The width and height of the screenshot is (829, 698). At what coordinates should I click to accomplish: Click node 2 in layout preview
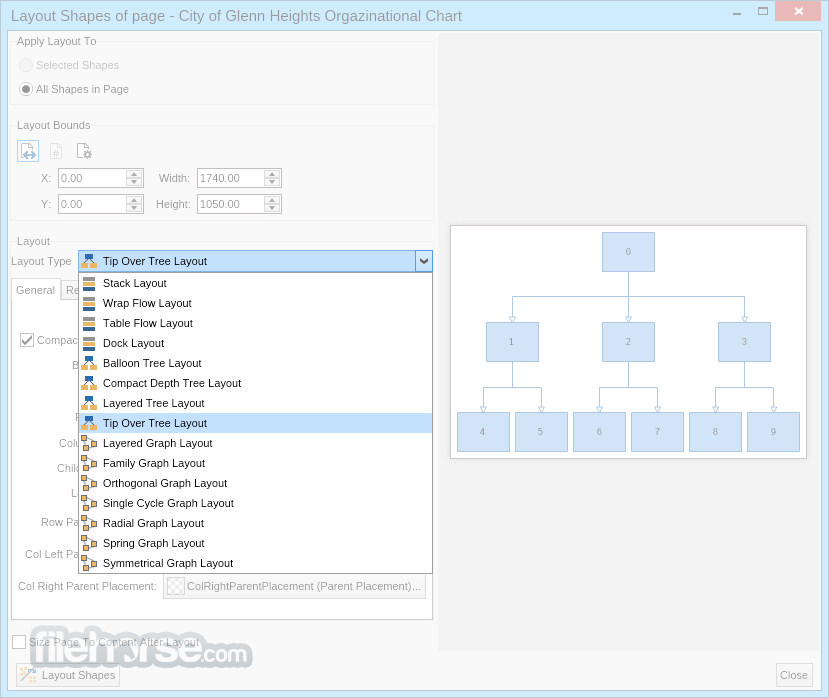coord(628,342)
